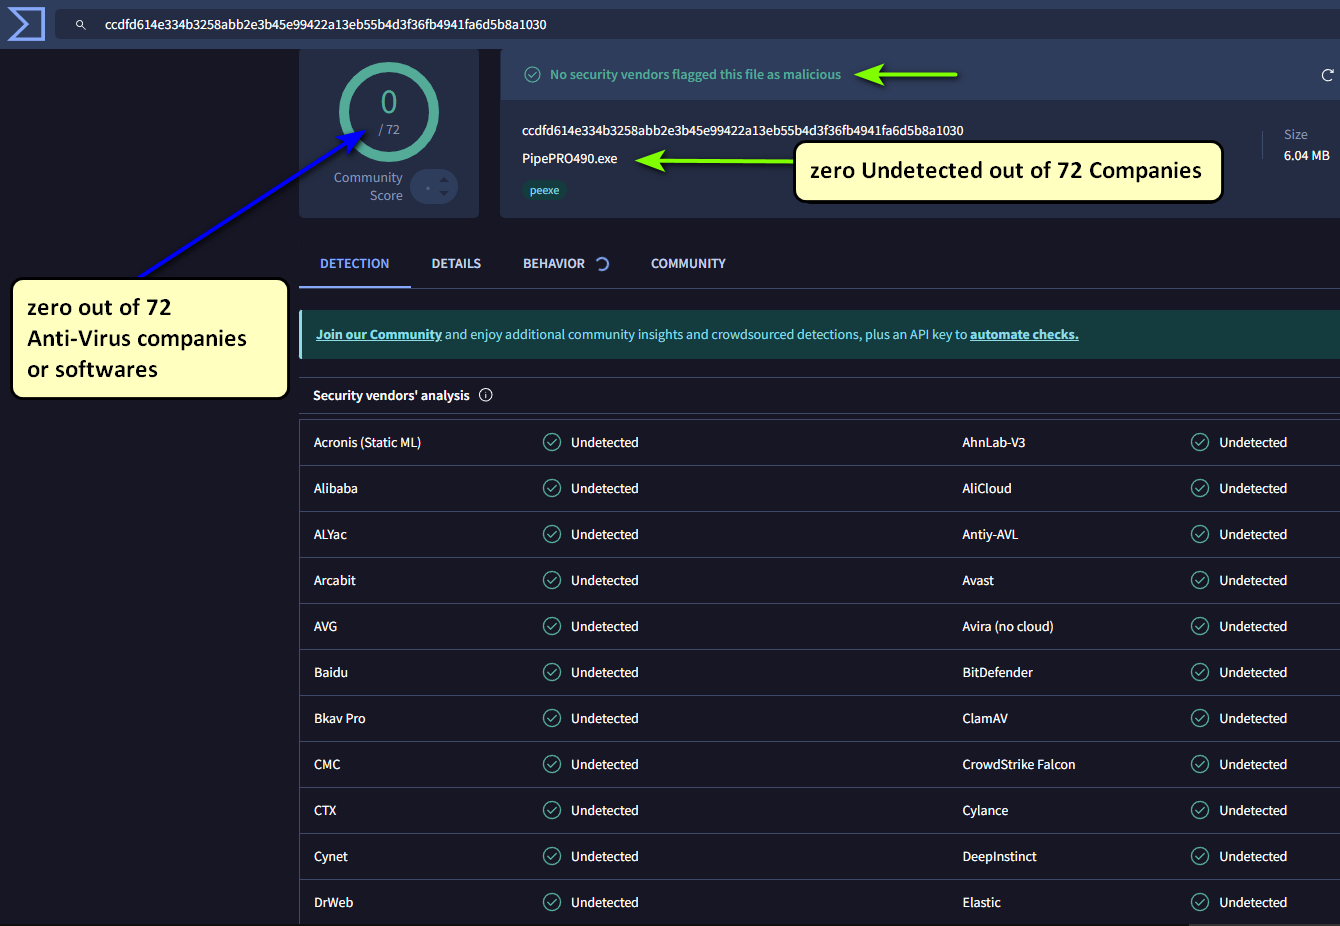Switch to the COMMUNITY tab
The height and width of the screenshot is (926, 1340).
[688, 264]
